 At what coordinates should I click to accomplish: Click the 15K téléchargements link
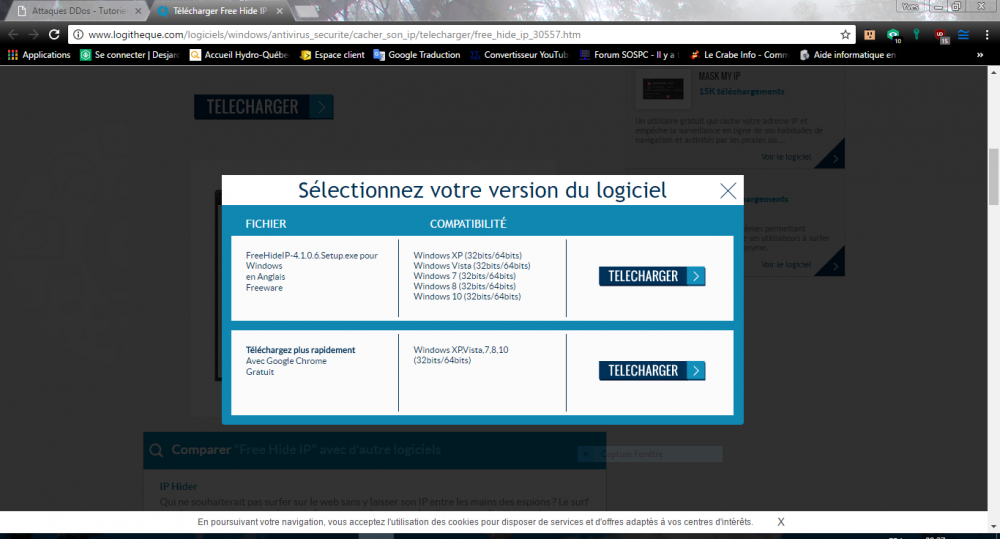pyautogui.click(x=741, y=91)
